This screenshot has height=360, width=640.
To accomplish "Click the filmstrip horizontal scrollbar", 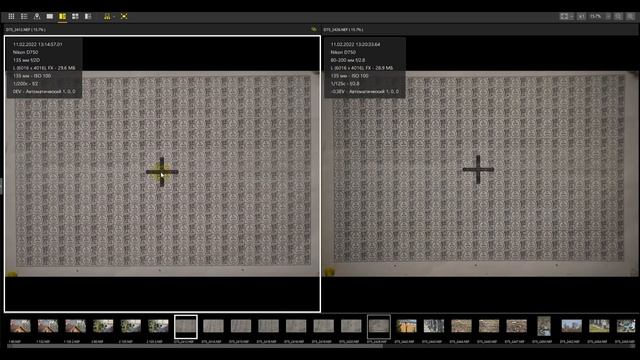I will (x=195, y=346).
